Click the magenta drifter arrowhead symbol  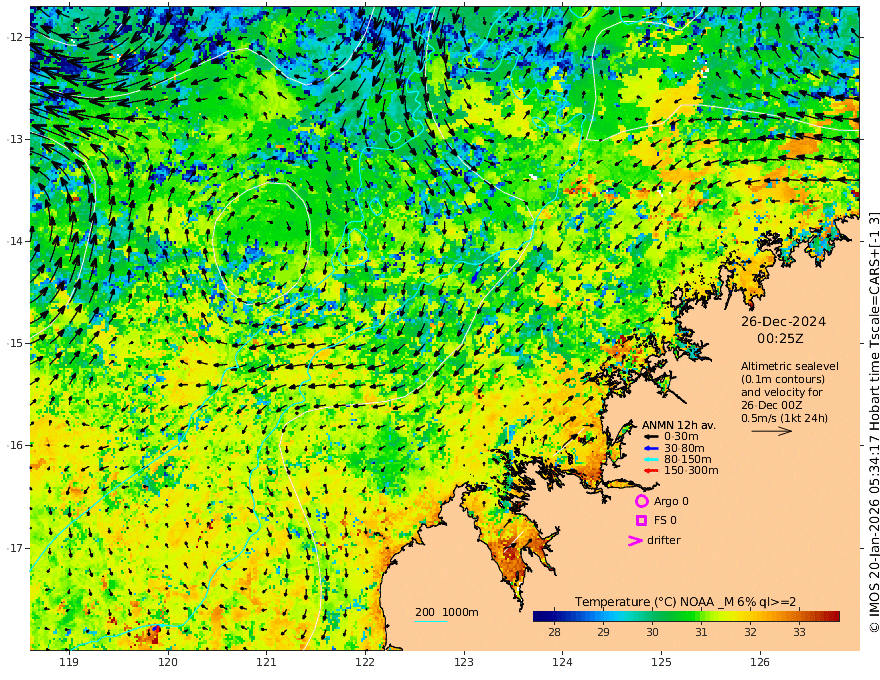point(635,540)
